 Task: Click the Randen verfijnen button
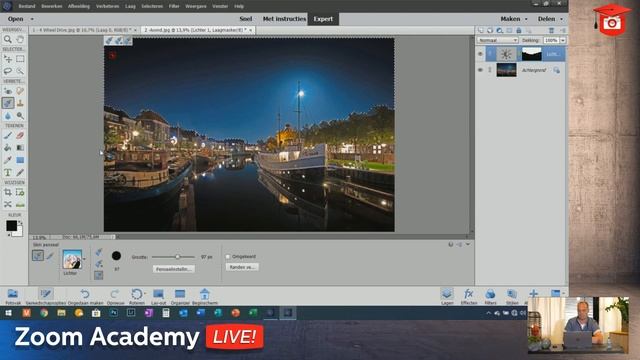click(x=242, y=267)
